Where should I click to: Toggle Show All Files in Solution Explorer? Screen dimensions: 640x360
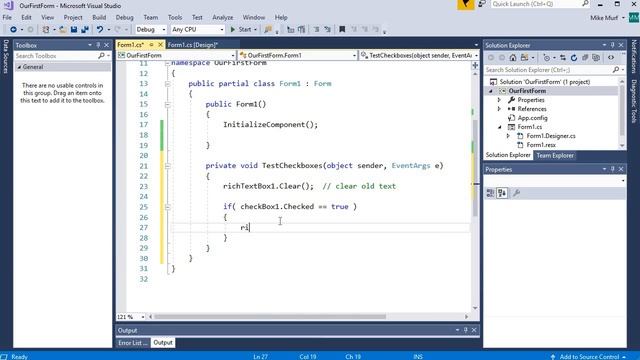tap(596, 58)
